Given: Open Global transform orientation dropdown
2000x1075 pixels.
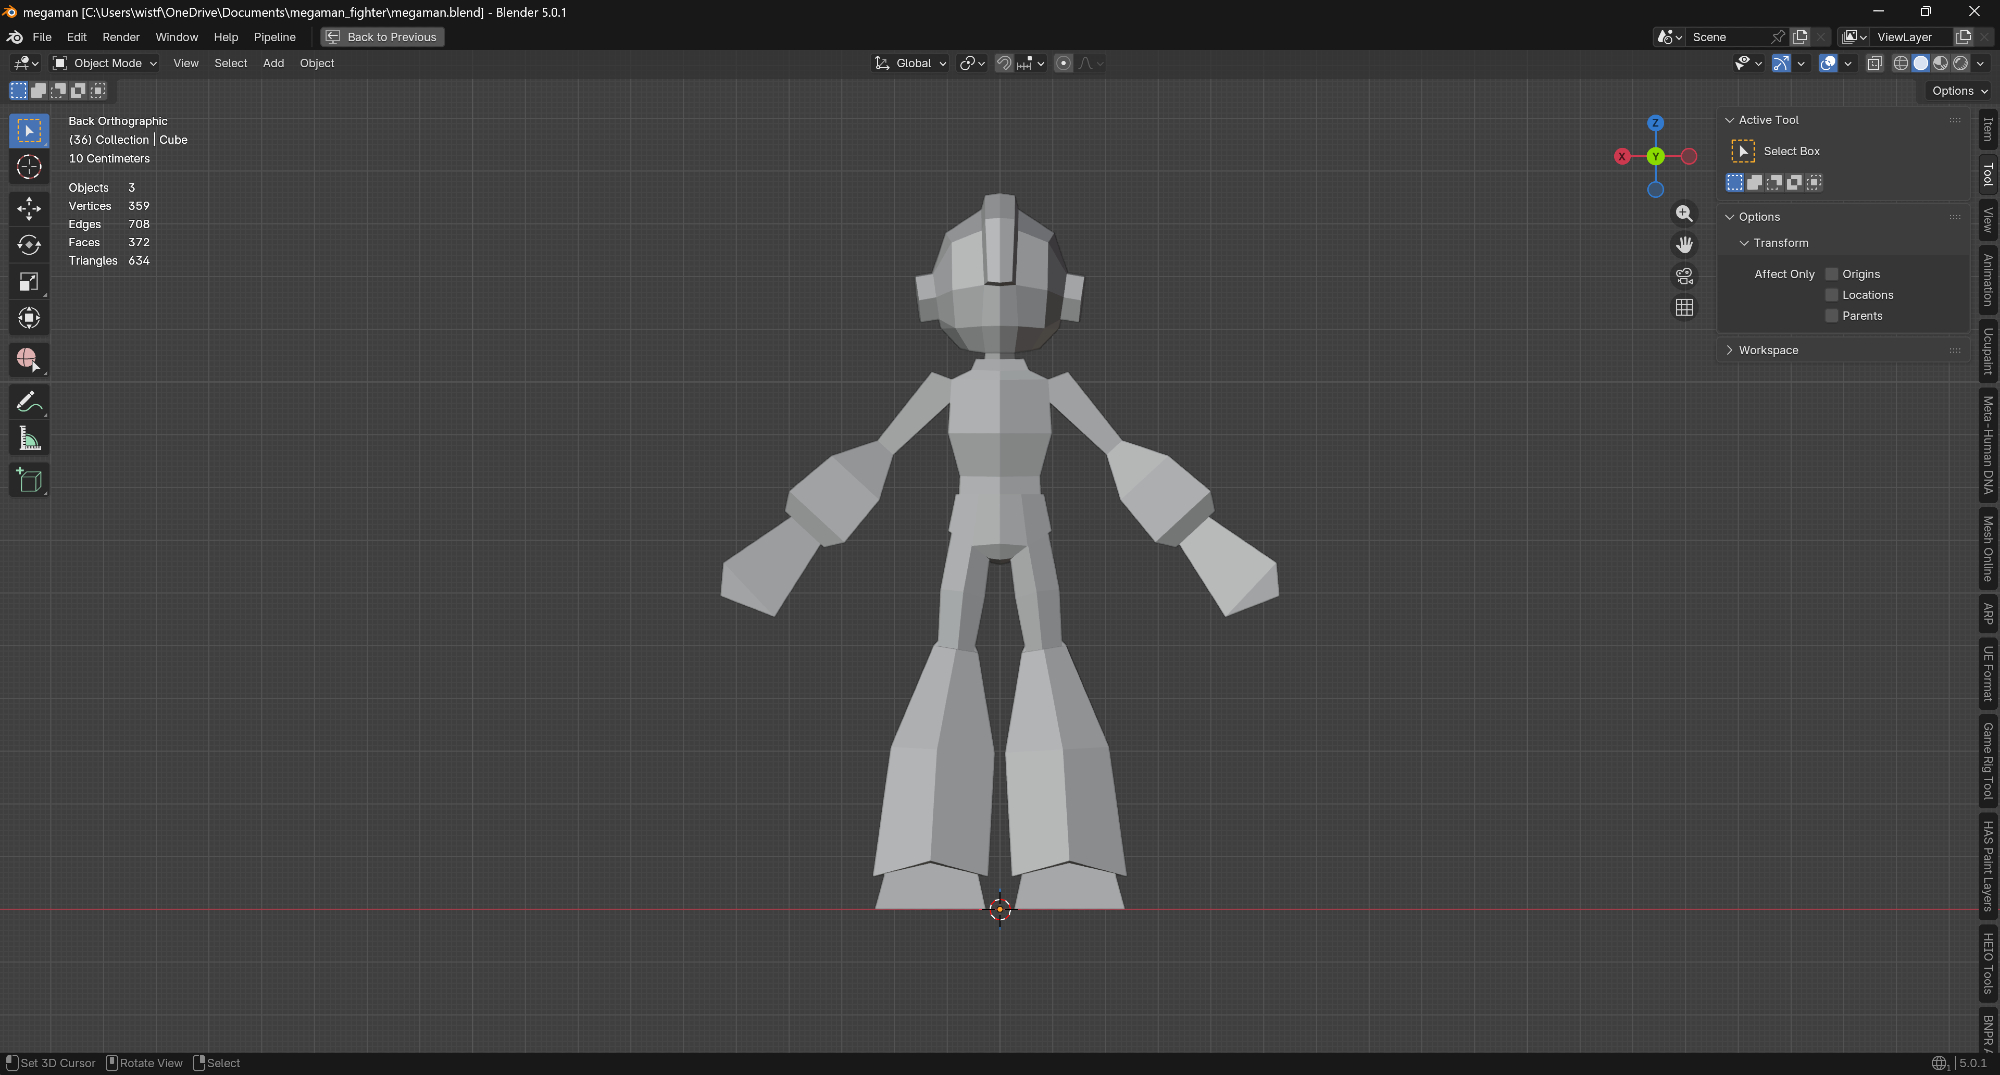Looking at the screenshot, I should coord(911,63).
